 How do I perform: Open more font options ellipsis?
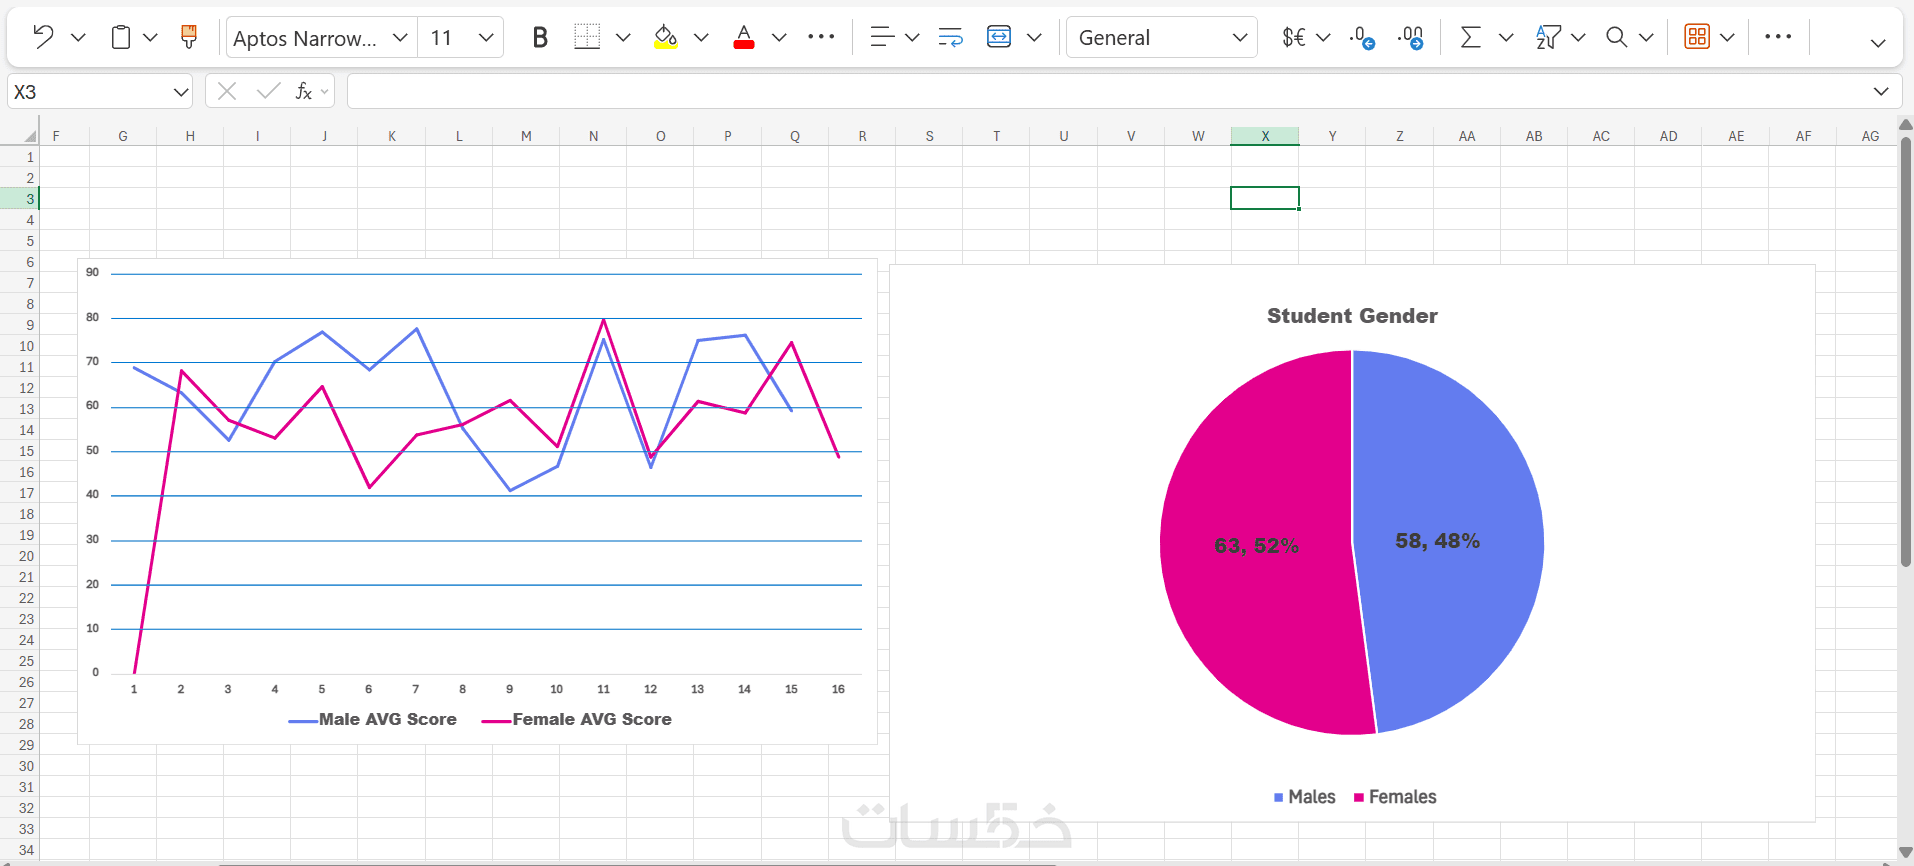pyautogui.click(x=821, y=37)
